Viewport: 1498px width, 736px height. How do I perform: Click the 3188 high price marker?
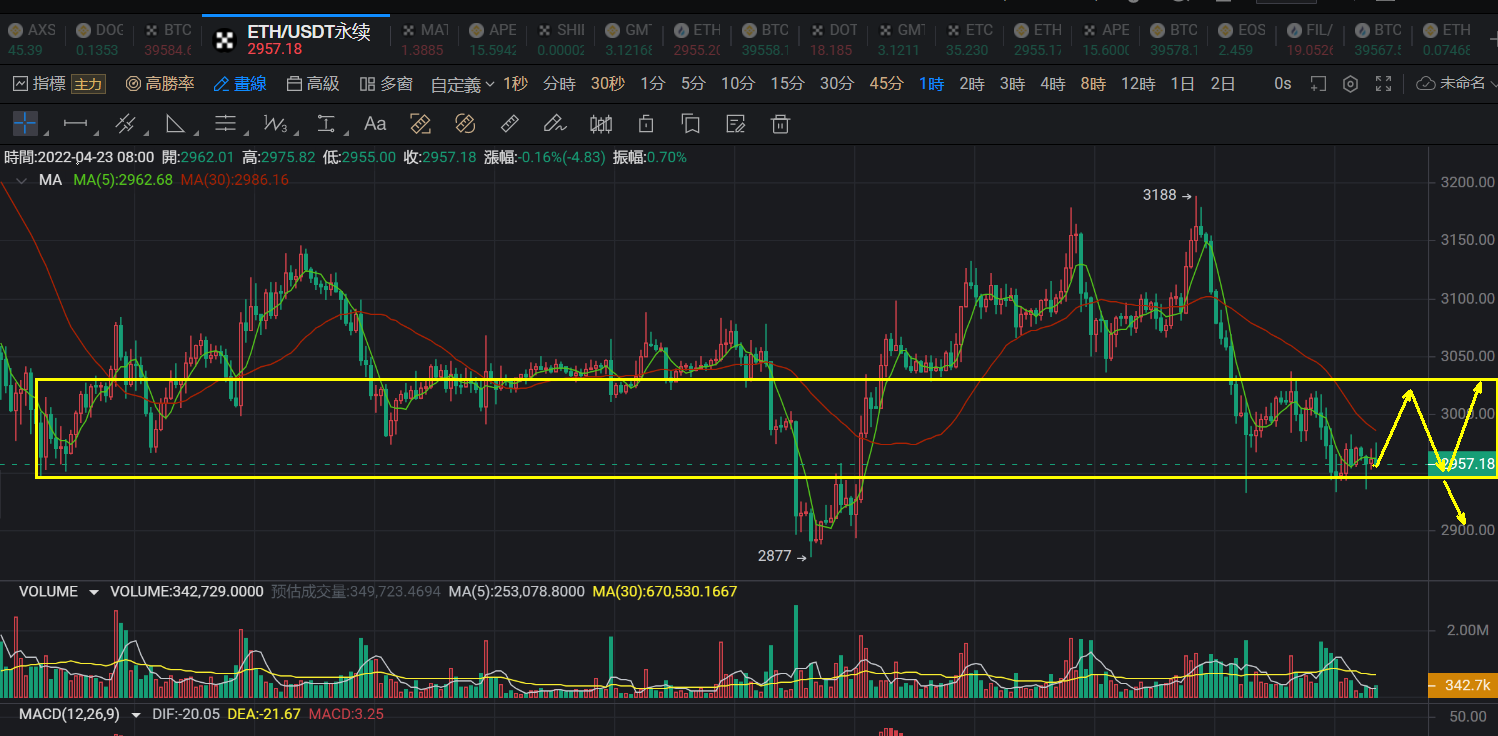(x=1167, y=195)
